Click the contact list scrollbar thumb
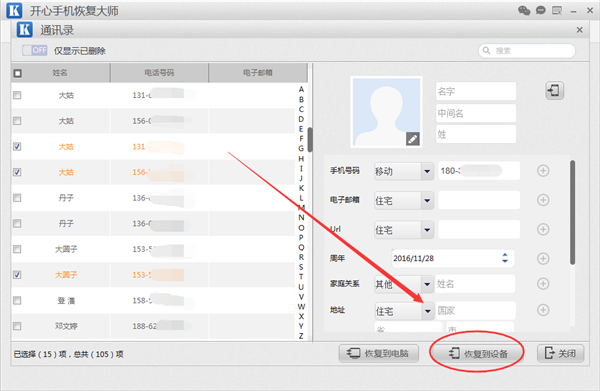The height and width of the screenshot is (391, 600). (x=310, y=140)
